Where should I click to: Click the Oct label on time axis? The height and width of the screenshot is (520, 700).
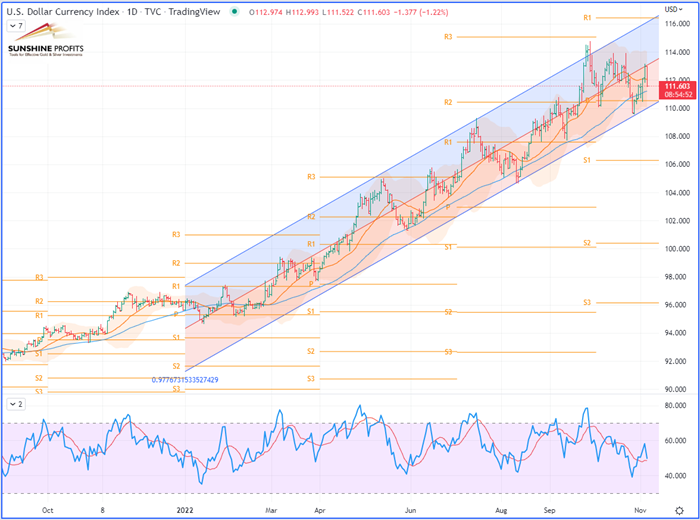(47, 509)
